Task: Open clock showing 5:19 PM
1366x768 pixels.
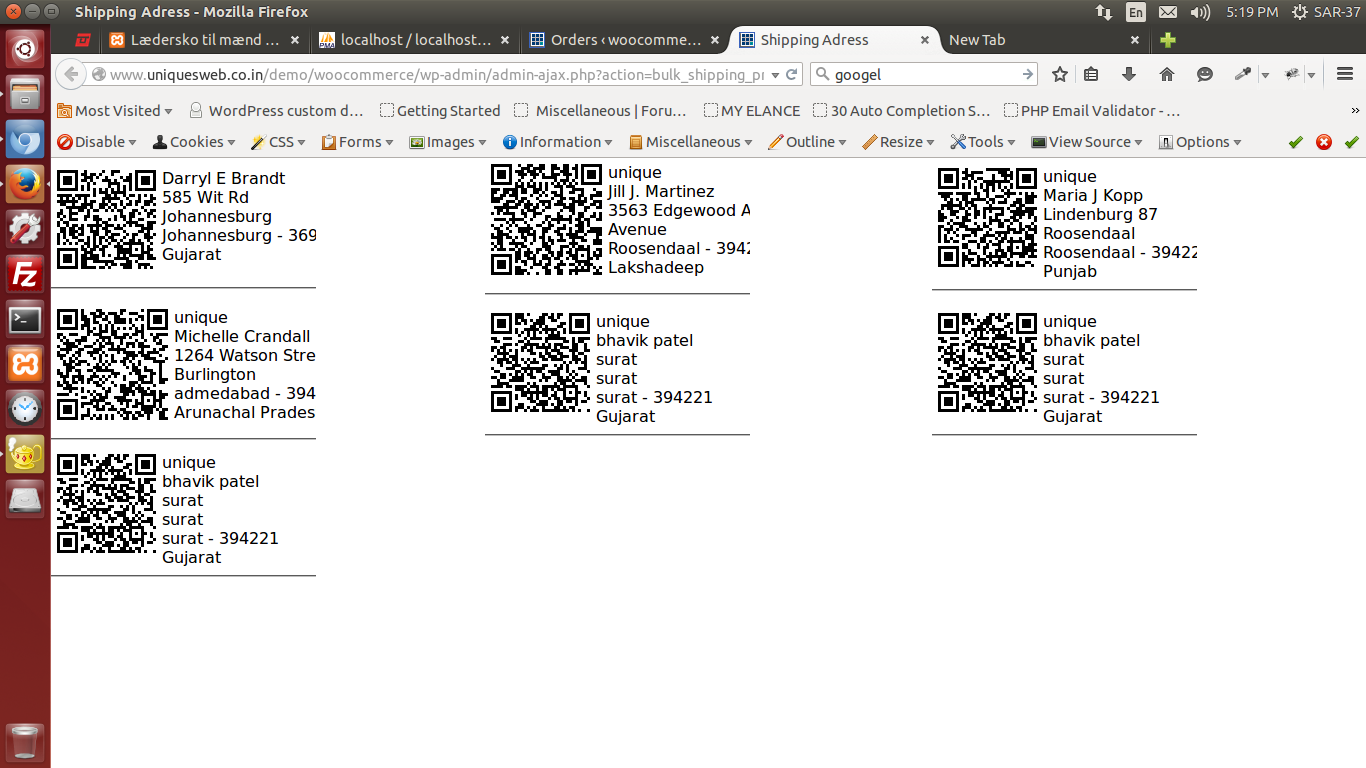Action: coord(1252,12)
